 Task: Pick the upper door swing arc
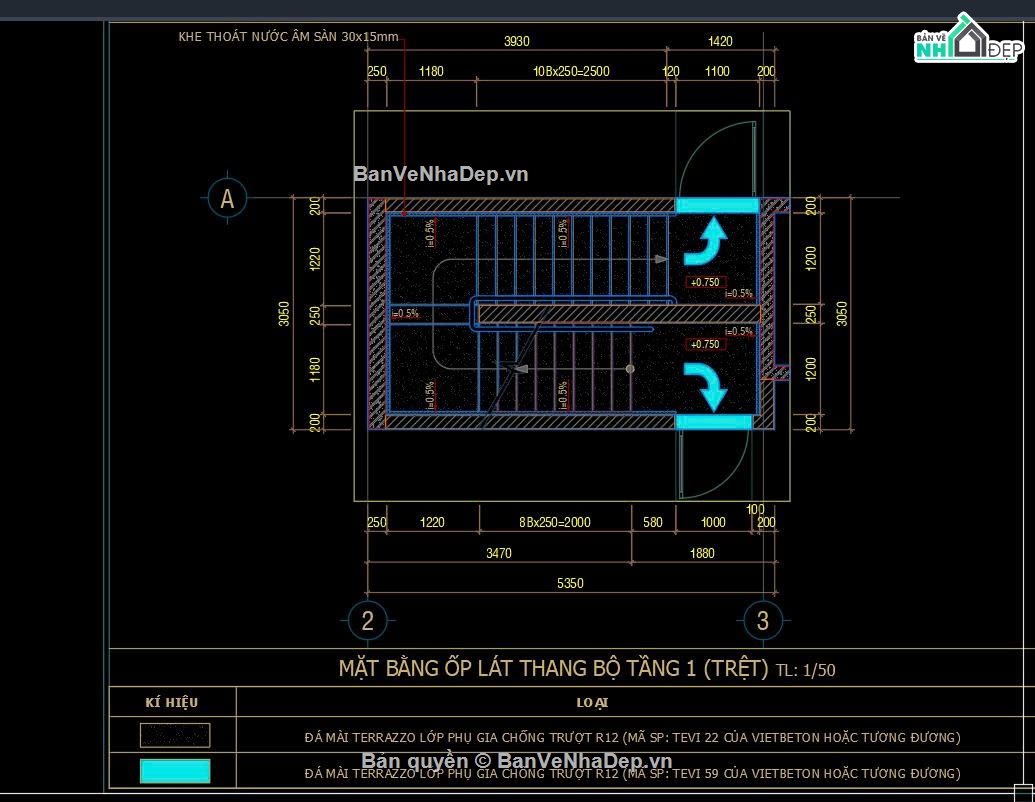click(x=718, y=159)
